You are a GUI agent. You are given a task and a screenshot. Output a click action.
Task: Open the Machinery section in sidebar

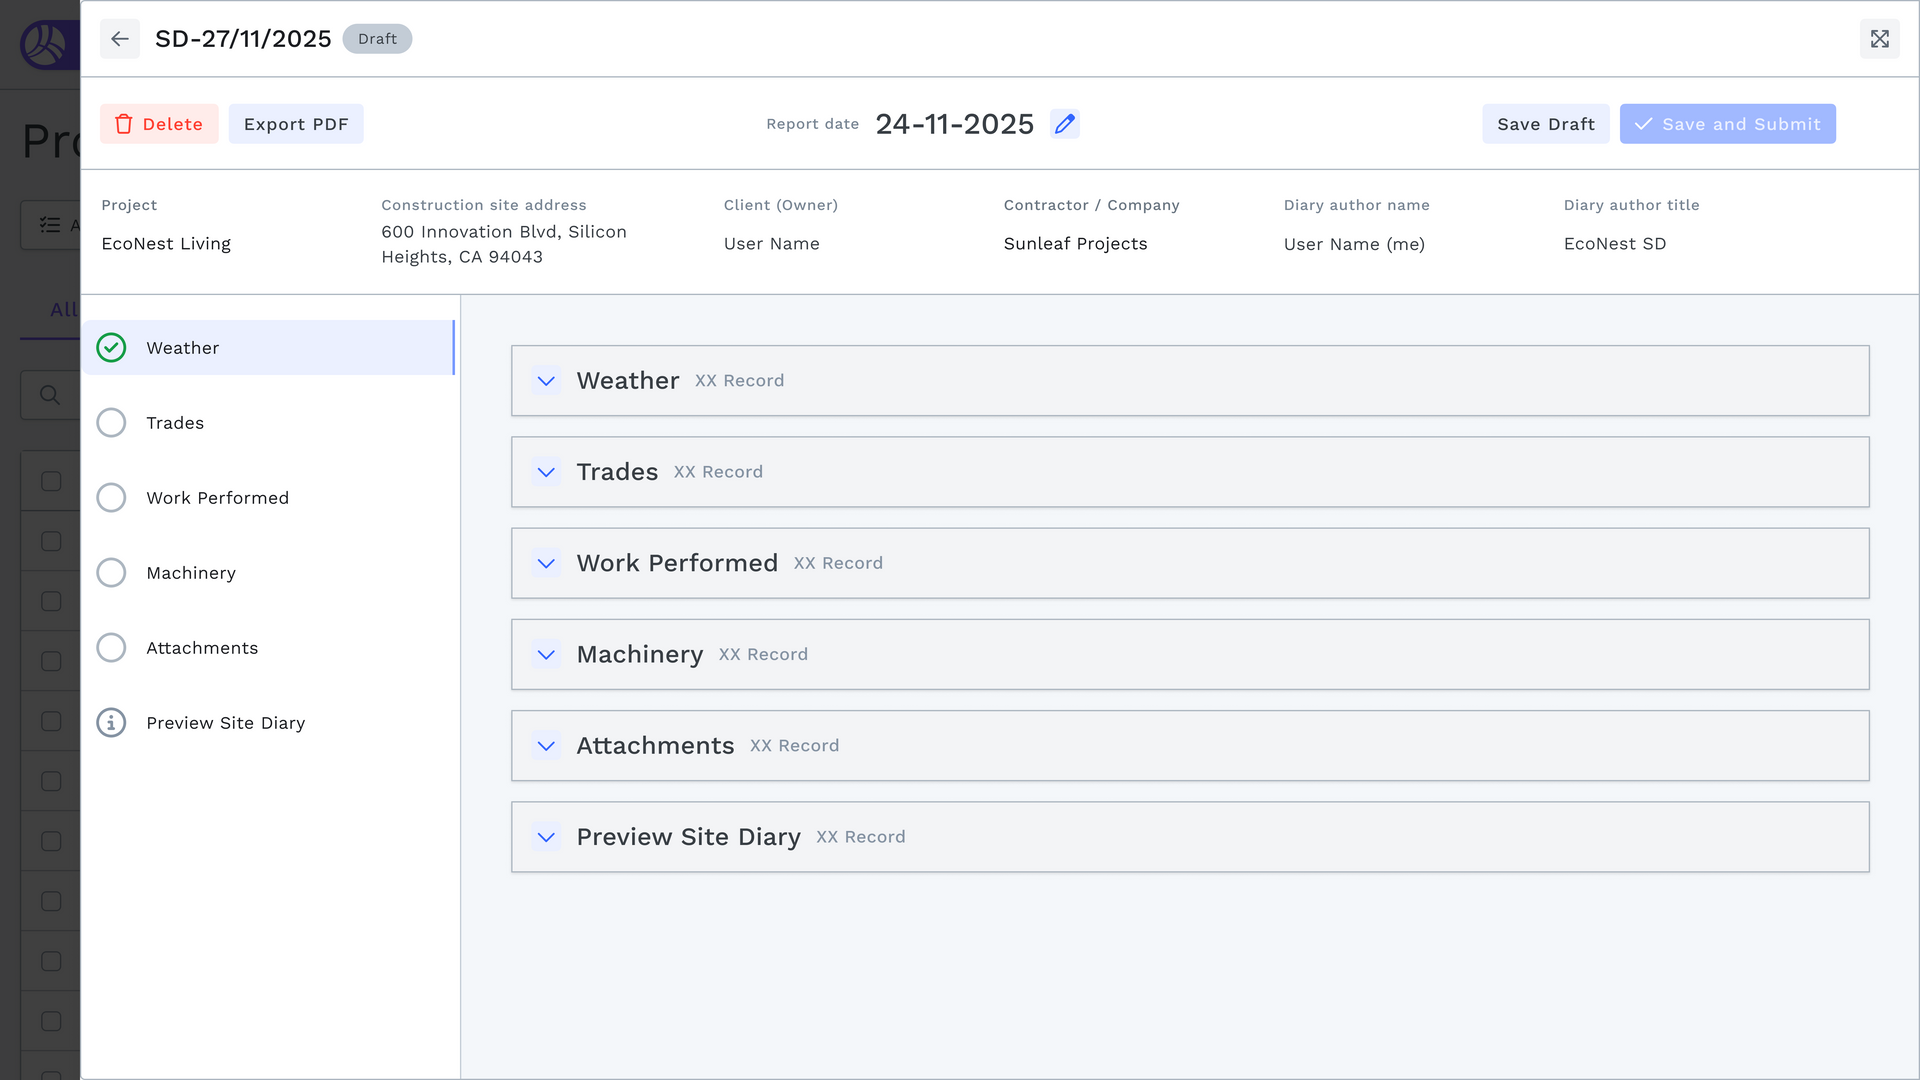(269, 573)
